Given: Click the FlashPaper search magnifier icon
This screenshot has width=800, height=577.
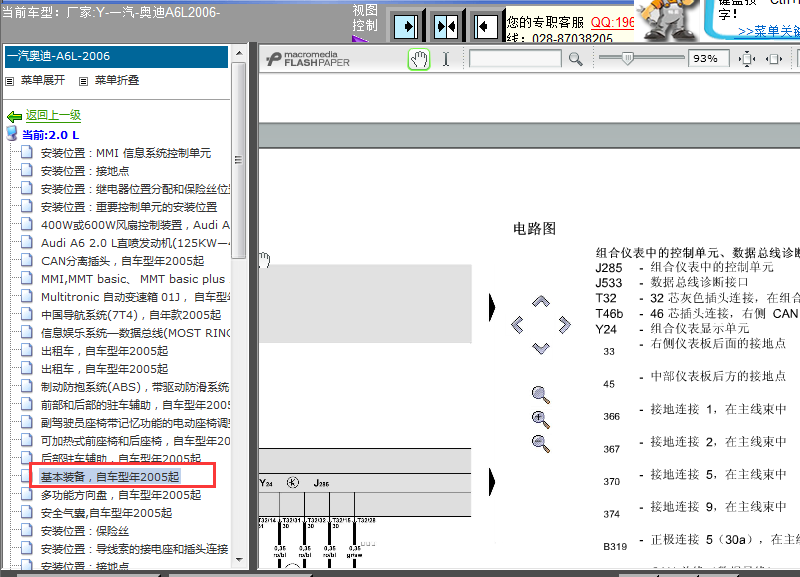Looking at the screenshot, I should tap(576, 59).
